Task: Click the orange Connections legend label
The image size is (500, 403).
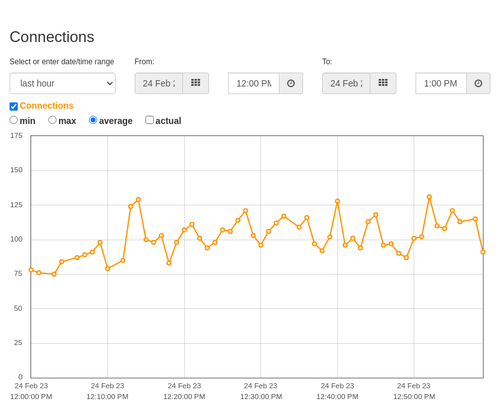Action: (x=46, y=106)
